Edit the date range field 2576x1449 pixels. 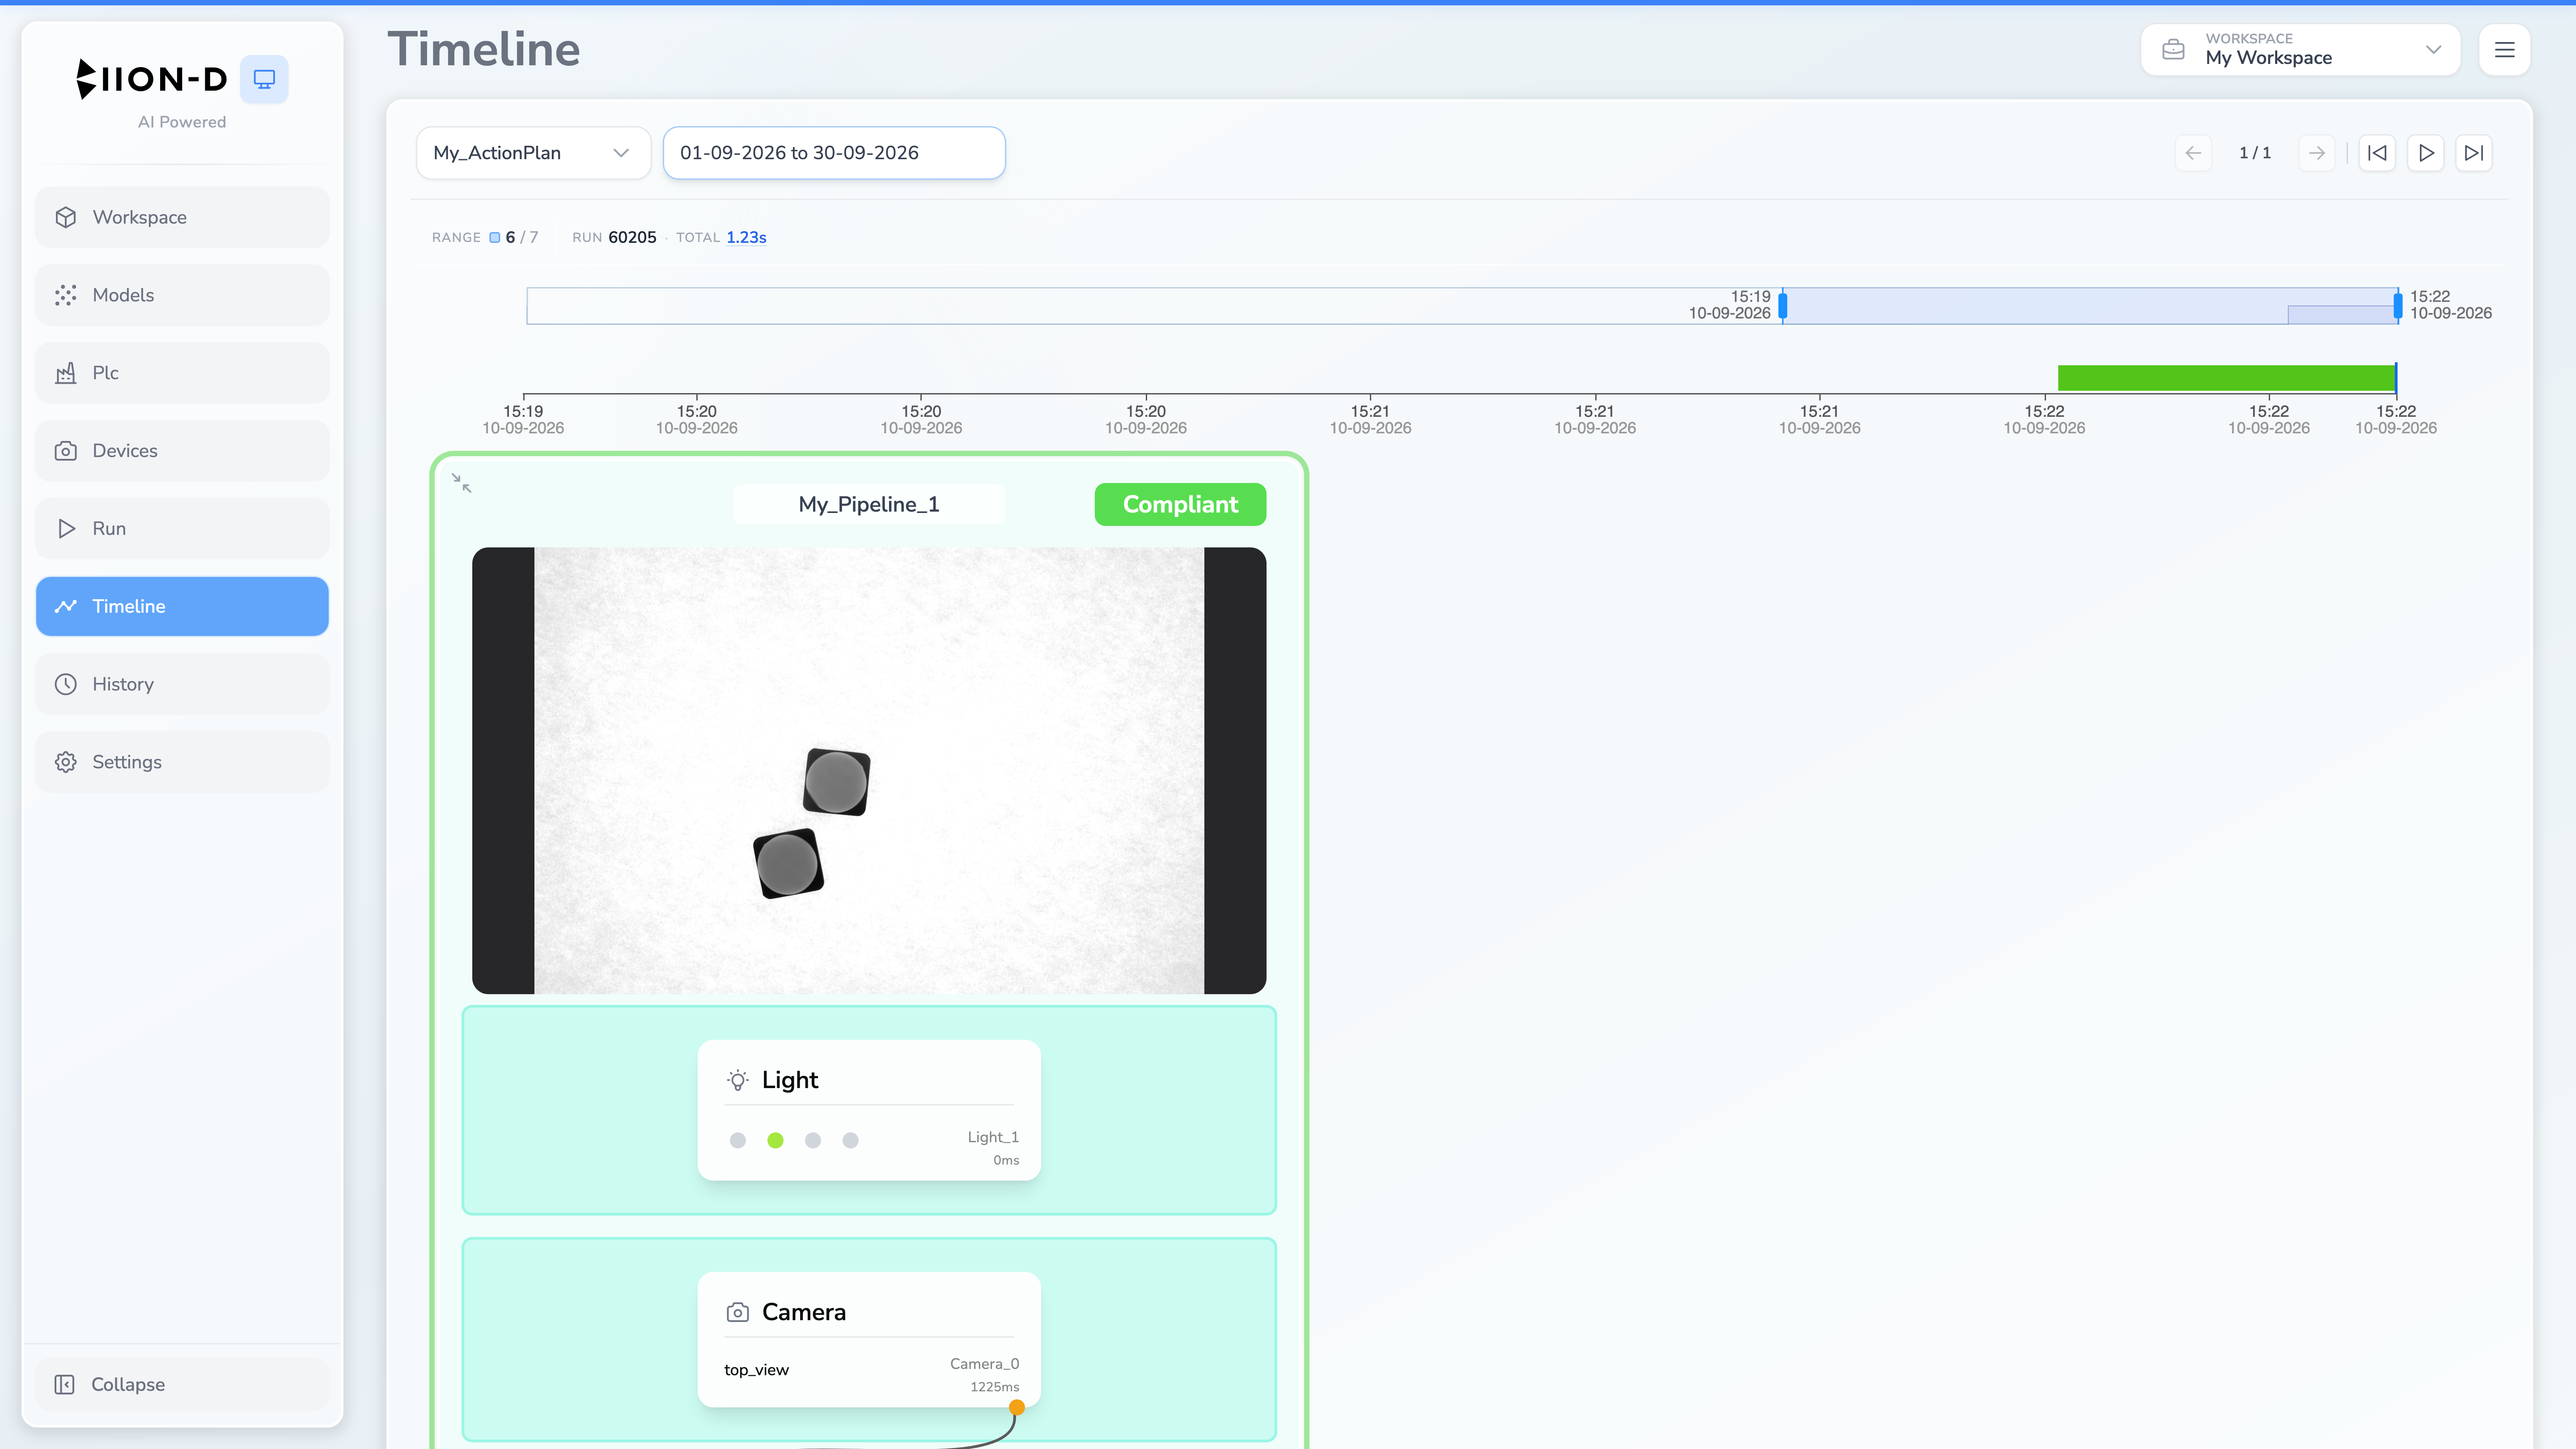pos(834,153)
